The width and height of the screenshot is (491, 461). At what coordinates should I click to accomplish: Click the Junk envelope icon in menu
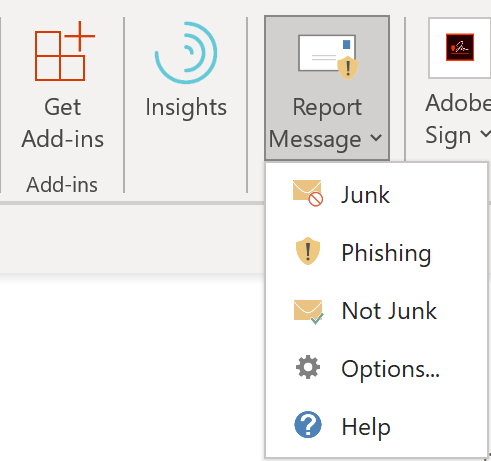(x=308, y=193)
